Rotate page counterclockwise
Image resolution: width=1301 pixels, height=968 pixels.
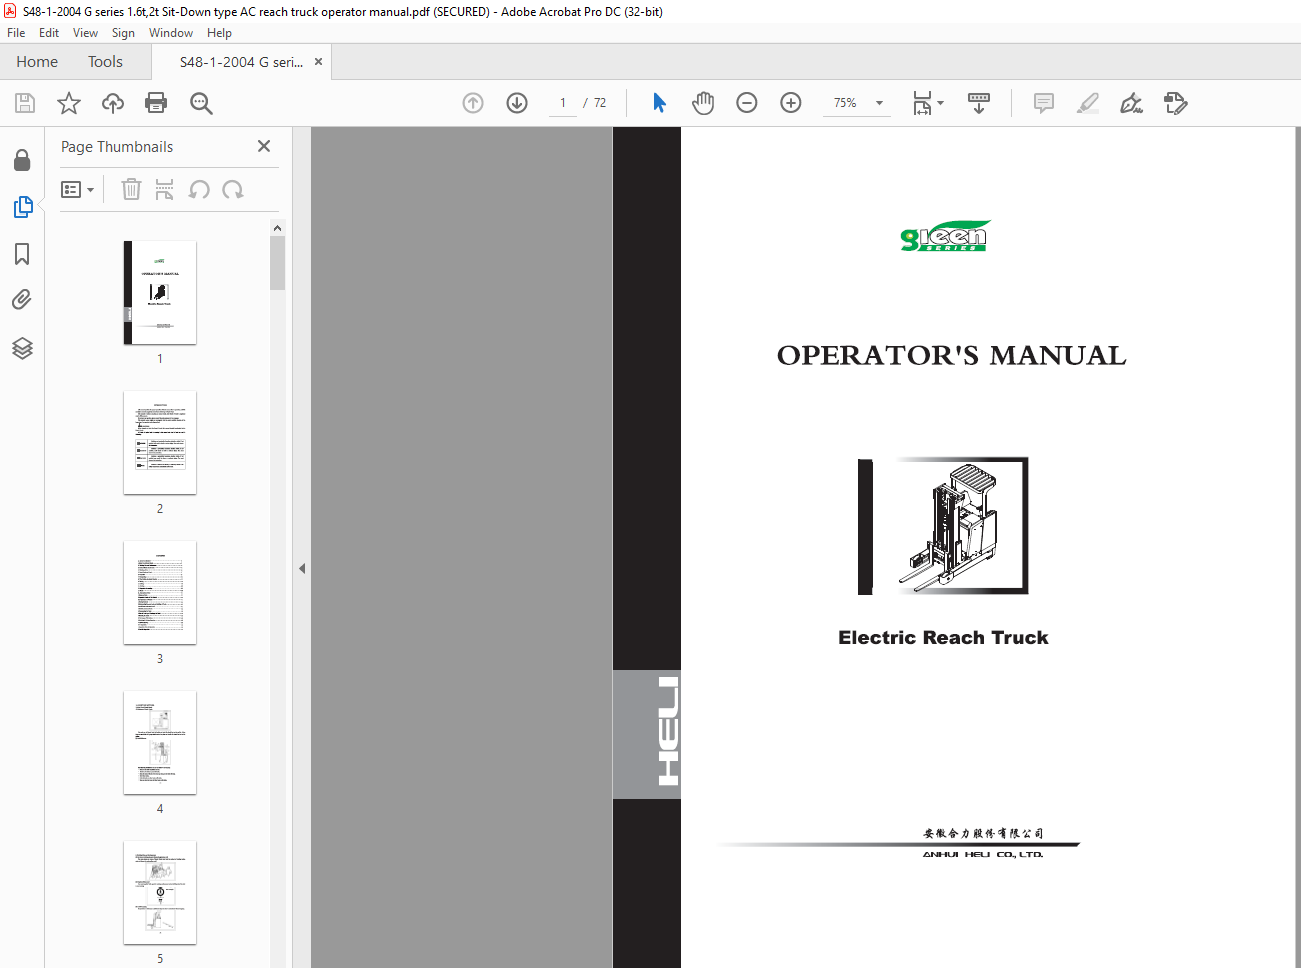pyautogui.click(x=199, y=189)
